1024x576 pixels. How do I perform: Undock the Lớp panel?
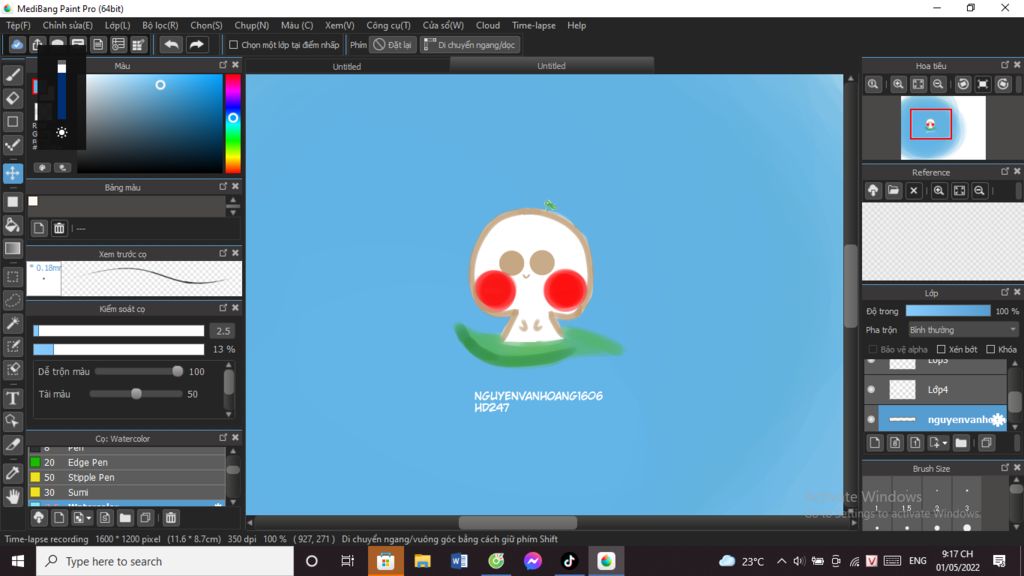click(x=1005, y=292)
